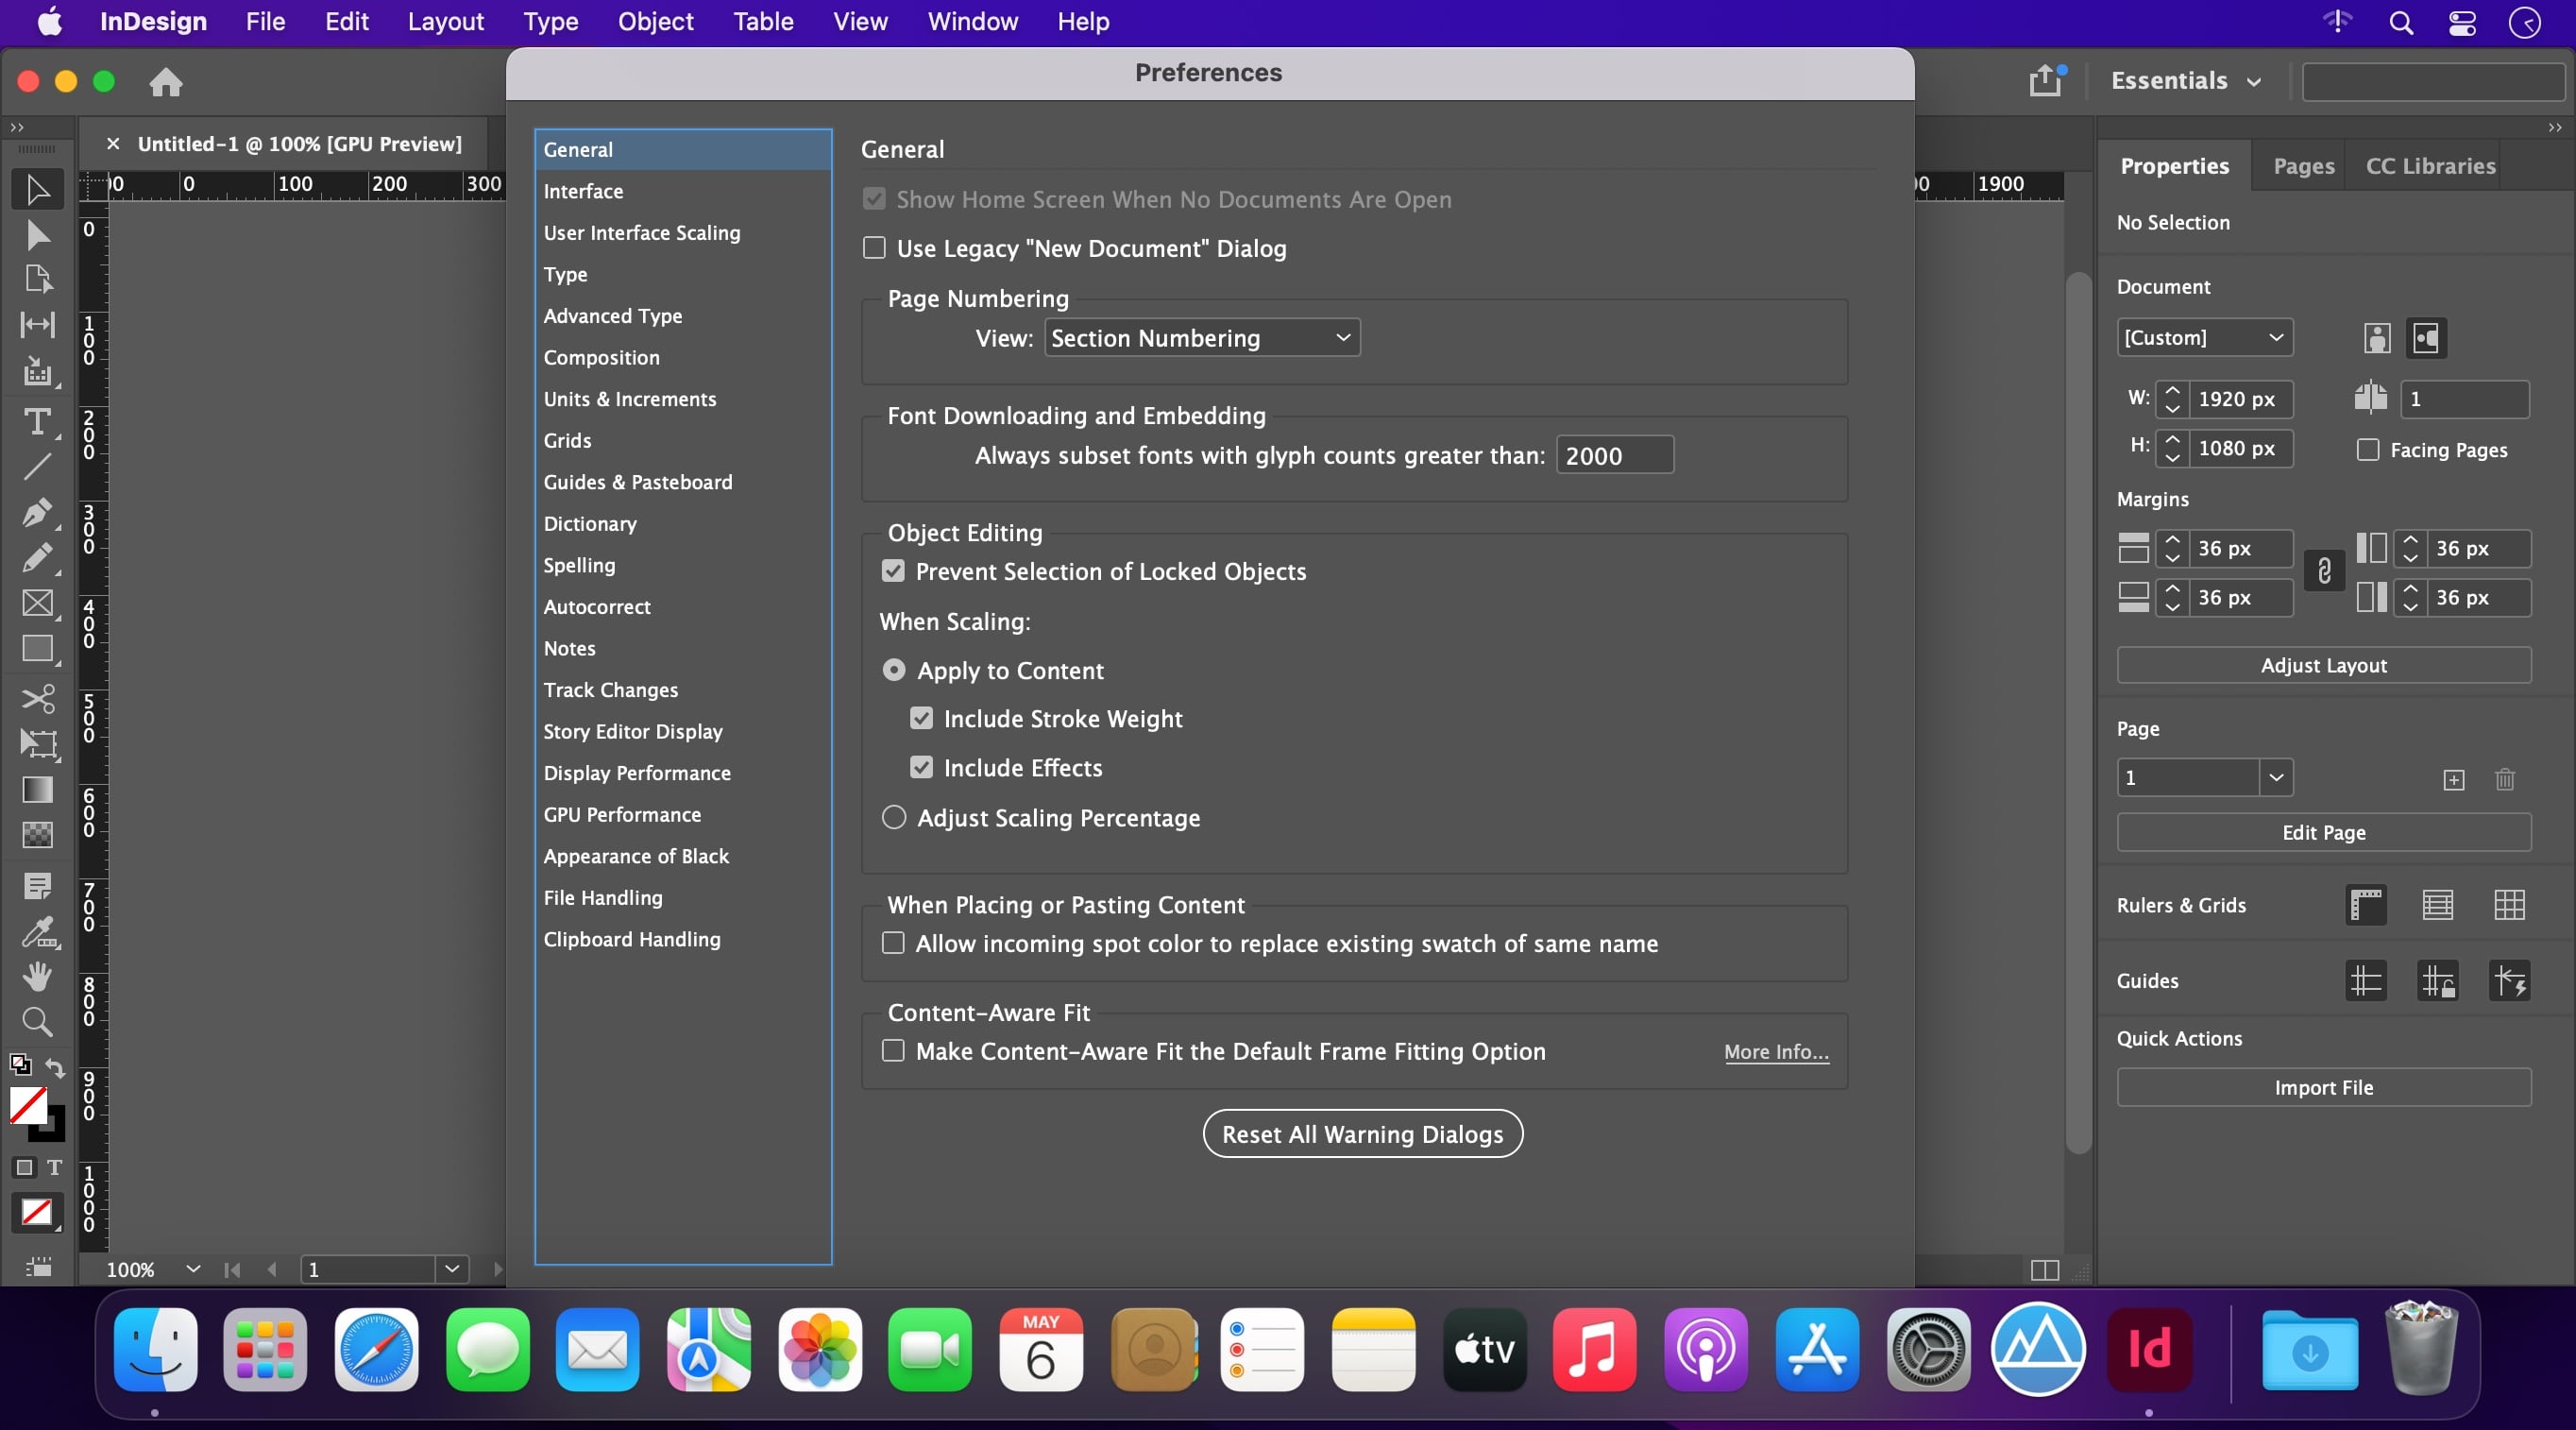Enable Content-Aware Fit default option
The width and height of the screenshot is (2576, 1430).
coord(893,1051)
